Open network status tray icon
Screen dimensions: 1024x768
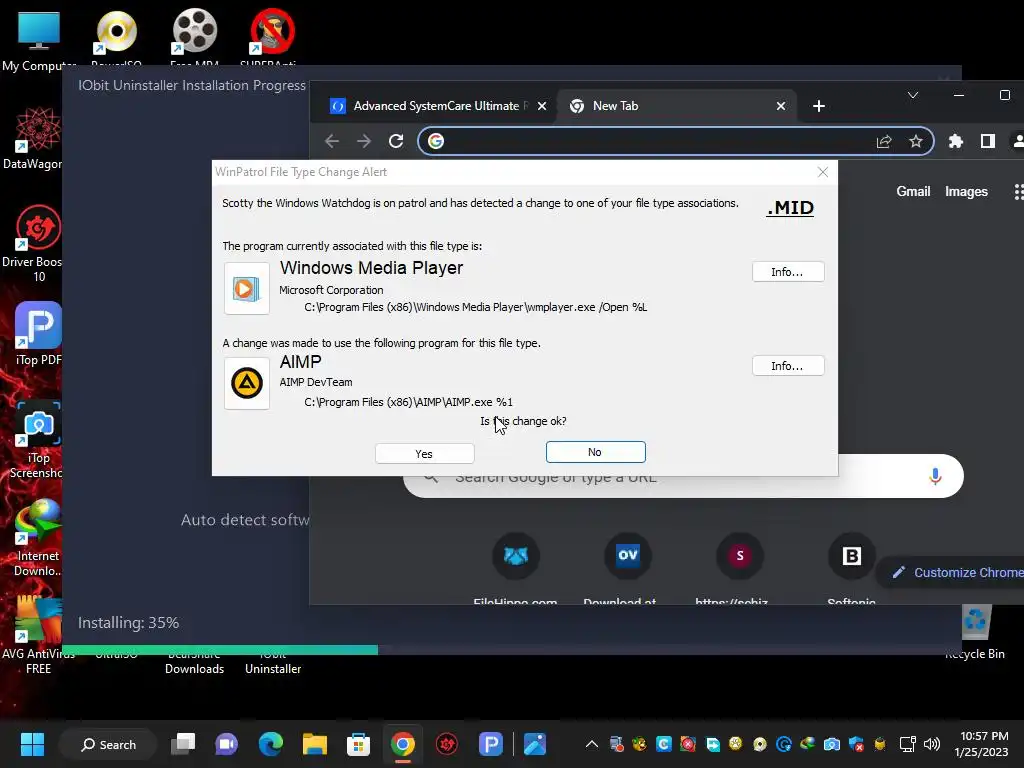click(x=908, y=744)
